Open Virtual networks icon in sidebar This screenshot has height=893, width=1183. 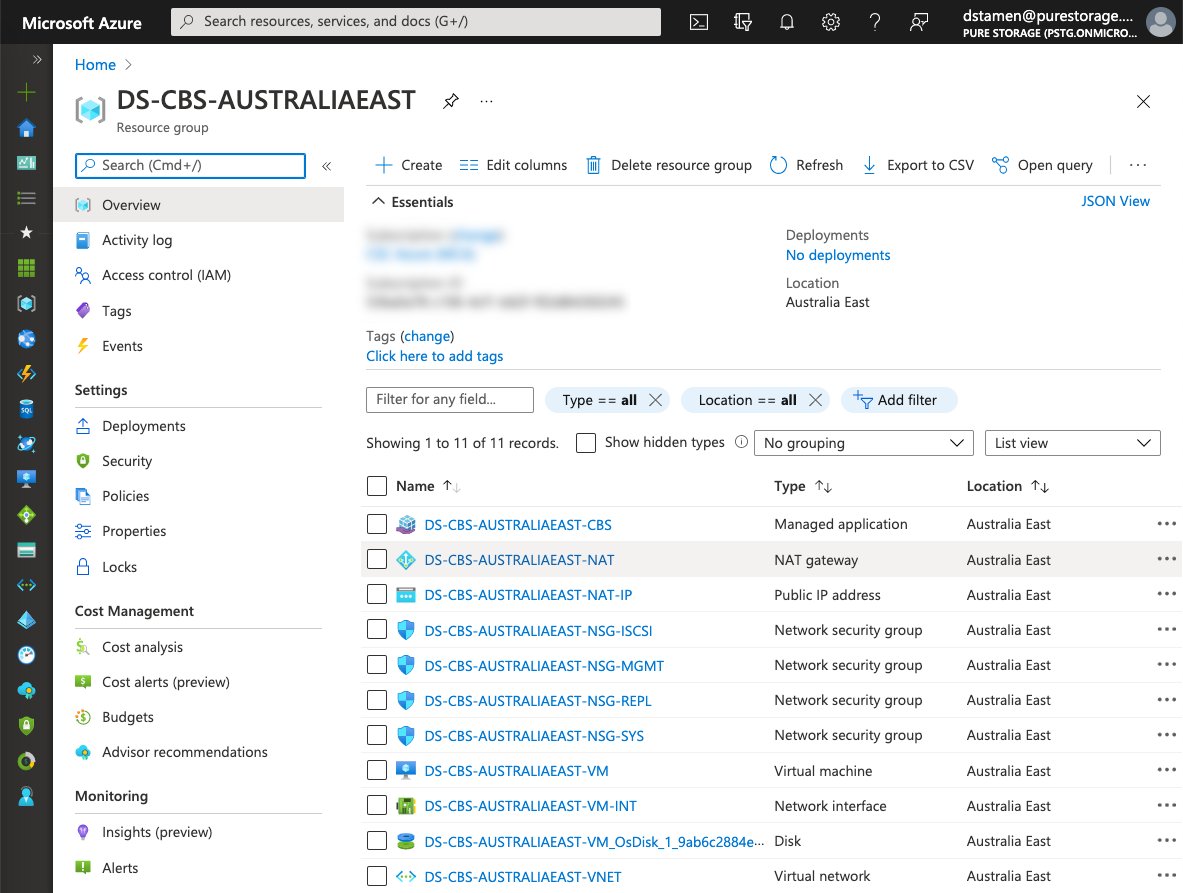pos(26,585)
